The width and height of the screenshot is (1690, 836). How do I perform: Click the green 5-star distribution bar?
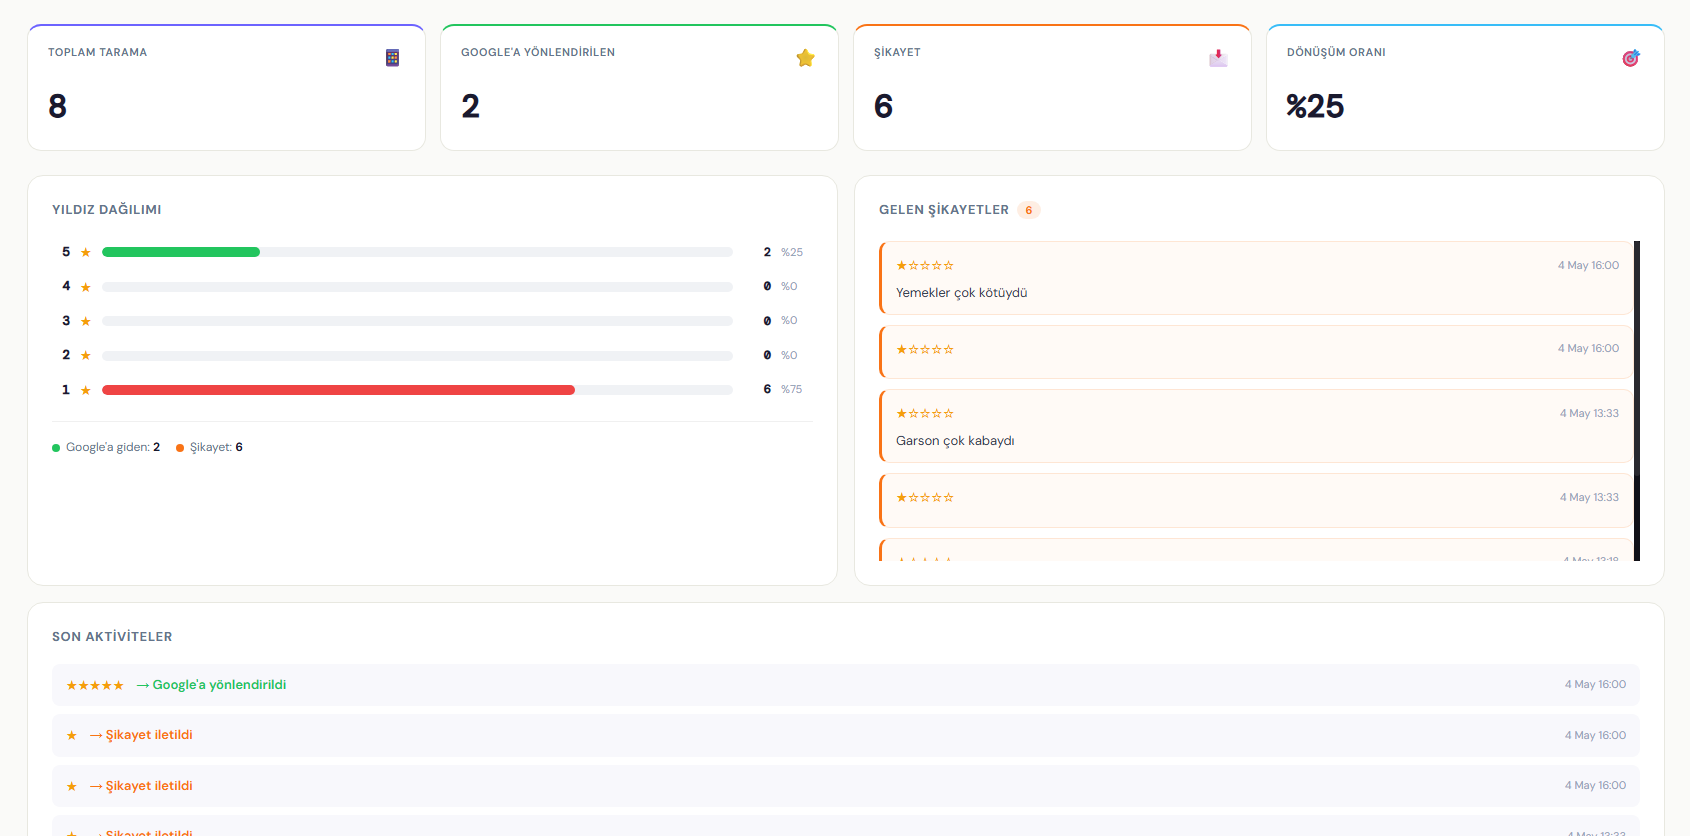[x=181, y=252]
